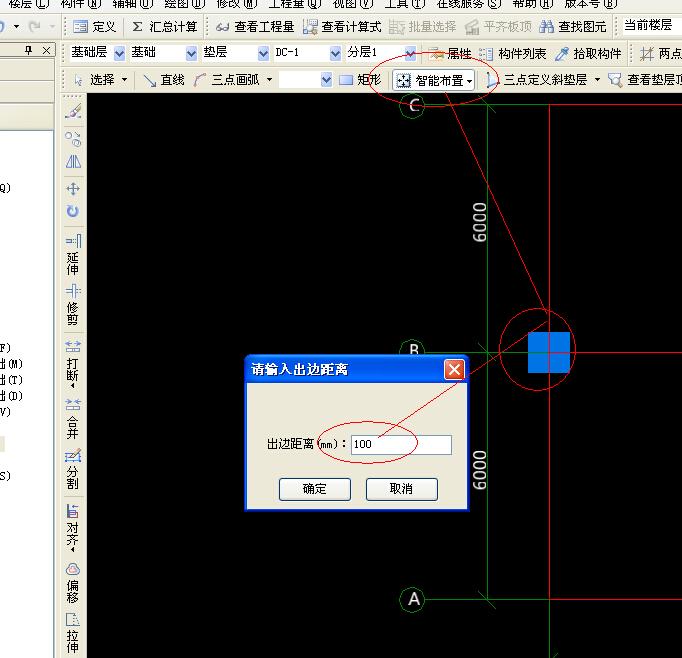
Task: Select the 修剪 trim tool
Action: [73, 305]
